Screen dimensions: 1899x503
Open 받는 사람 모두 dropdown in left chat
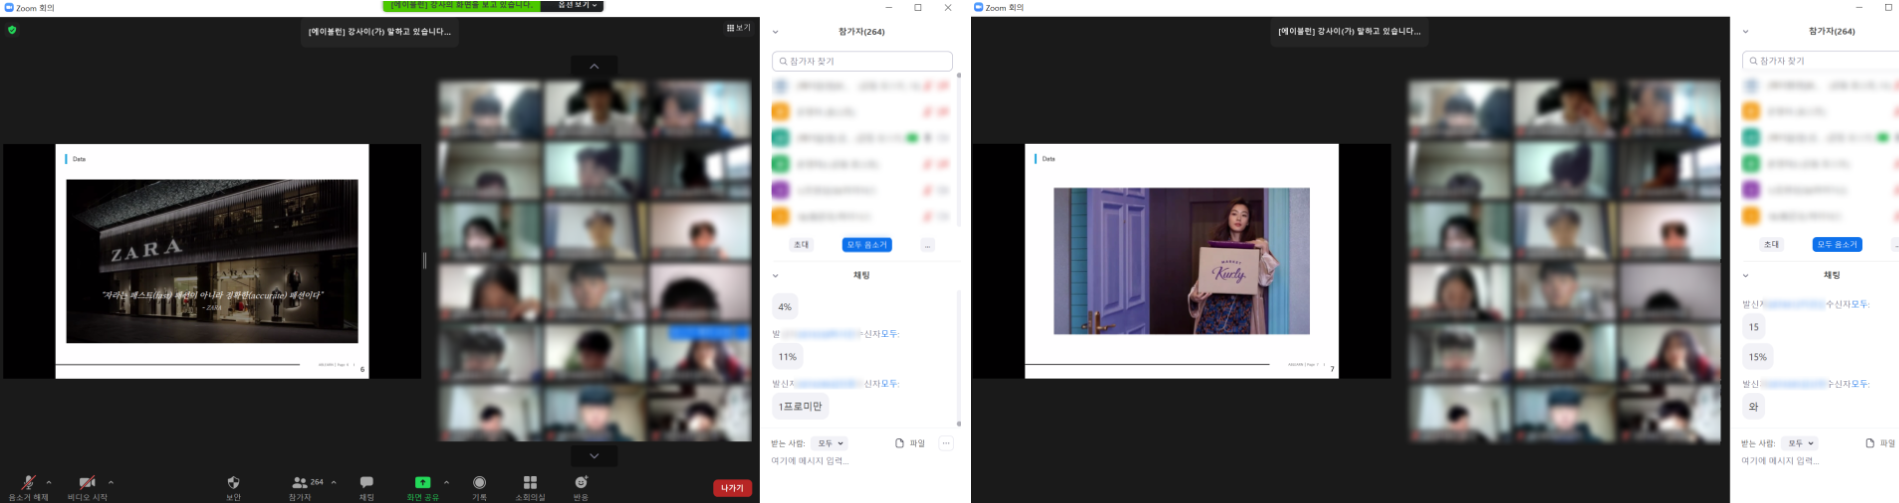tap(830, 443)
